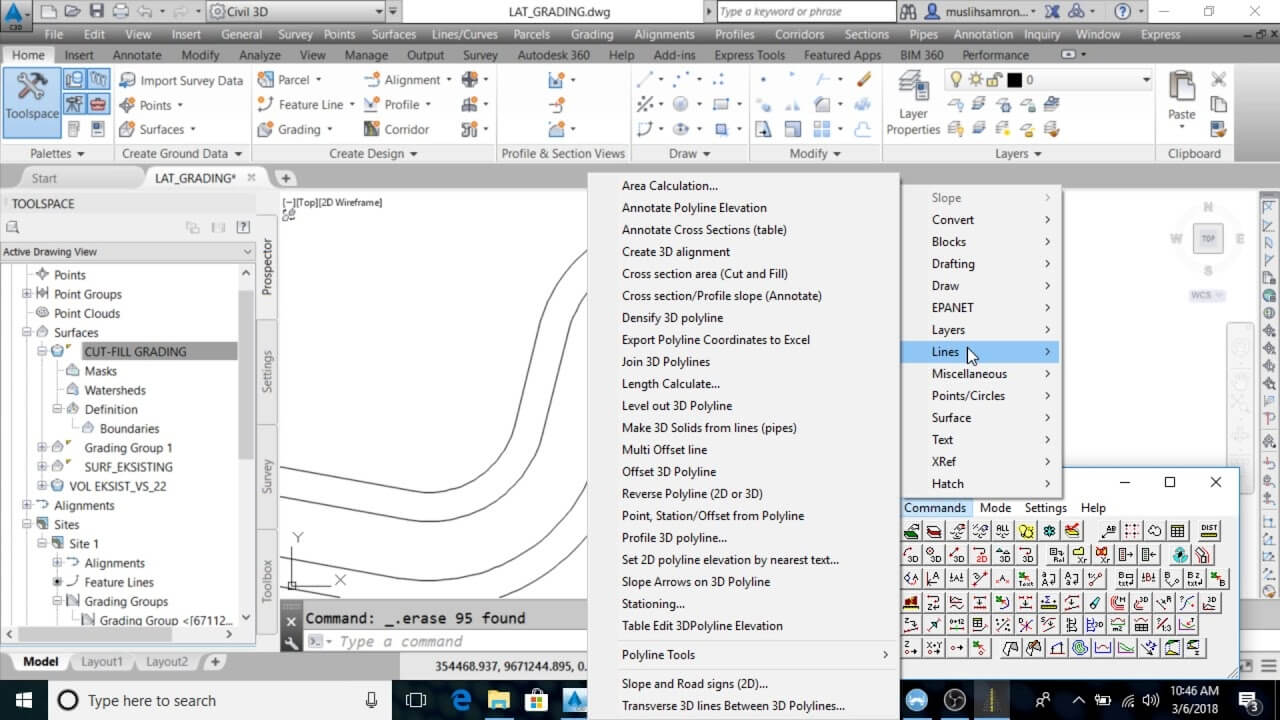
Task: Toggle layer 0 lightbulb on/off
Action: click(x=956, y=80)
